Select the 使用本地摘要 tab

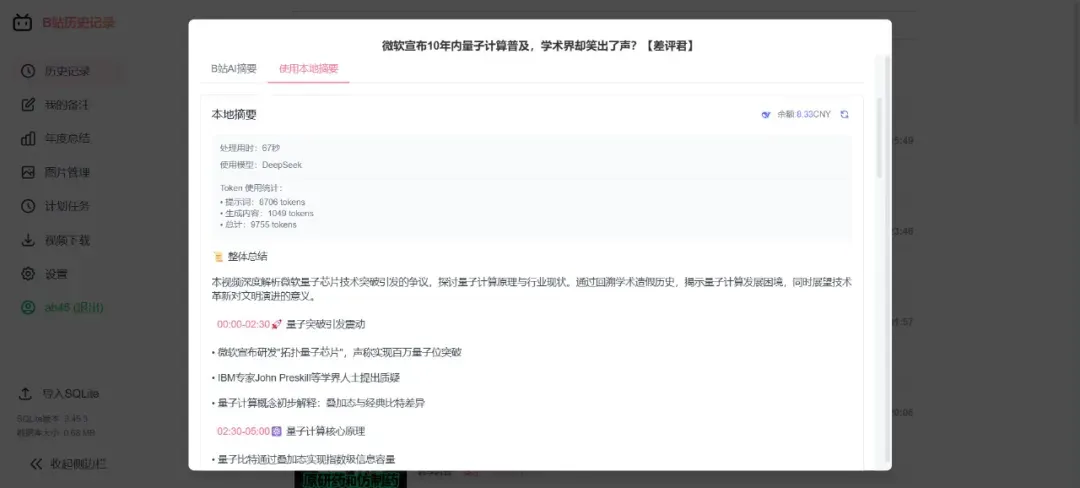tap(309, 69)
